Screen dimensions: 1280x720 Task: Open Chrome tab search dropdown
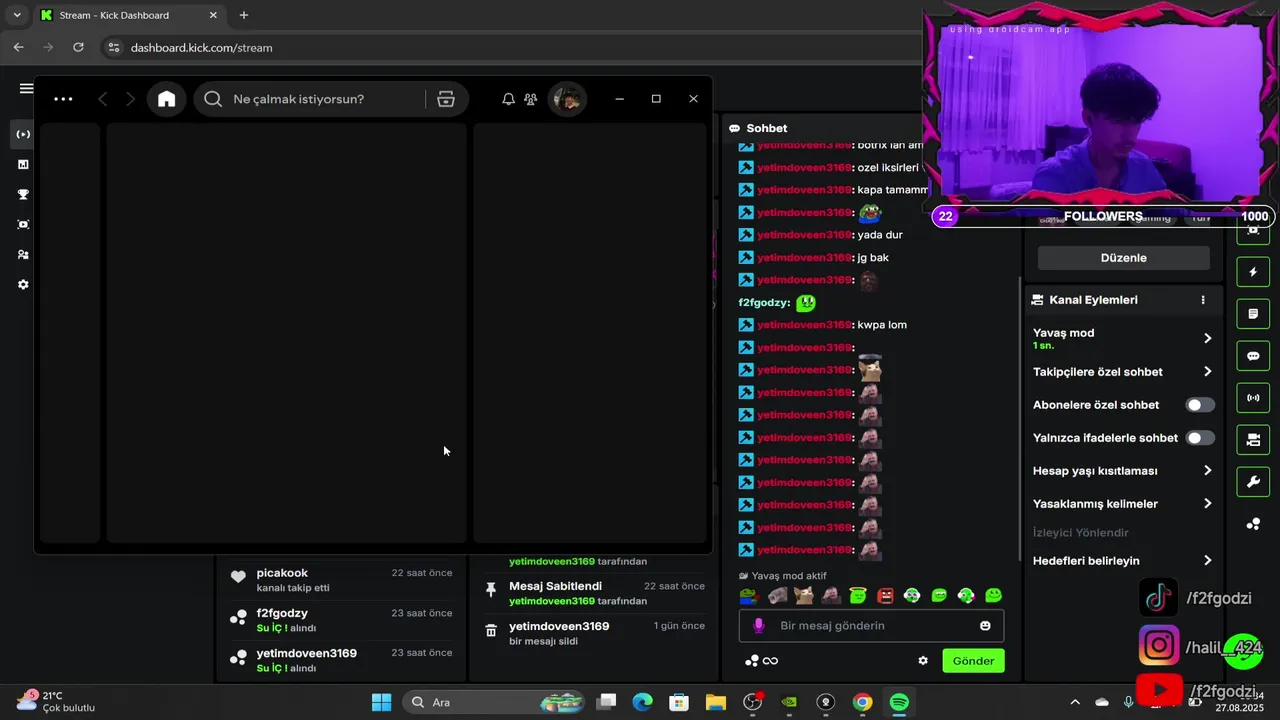[x=17, y=15]
